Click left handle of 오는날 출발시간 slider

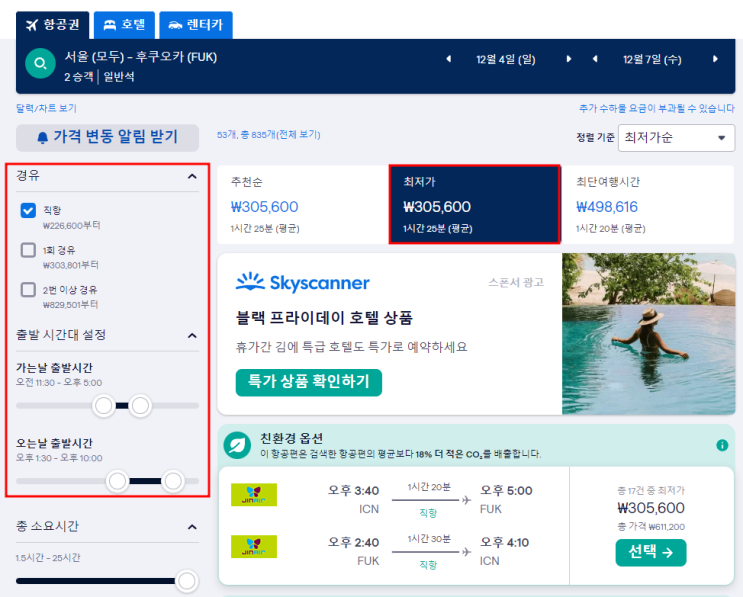point(117,481)
